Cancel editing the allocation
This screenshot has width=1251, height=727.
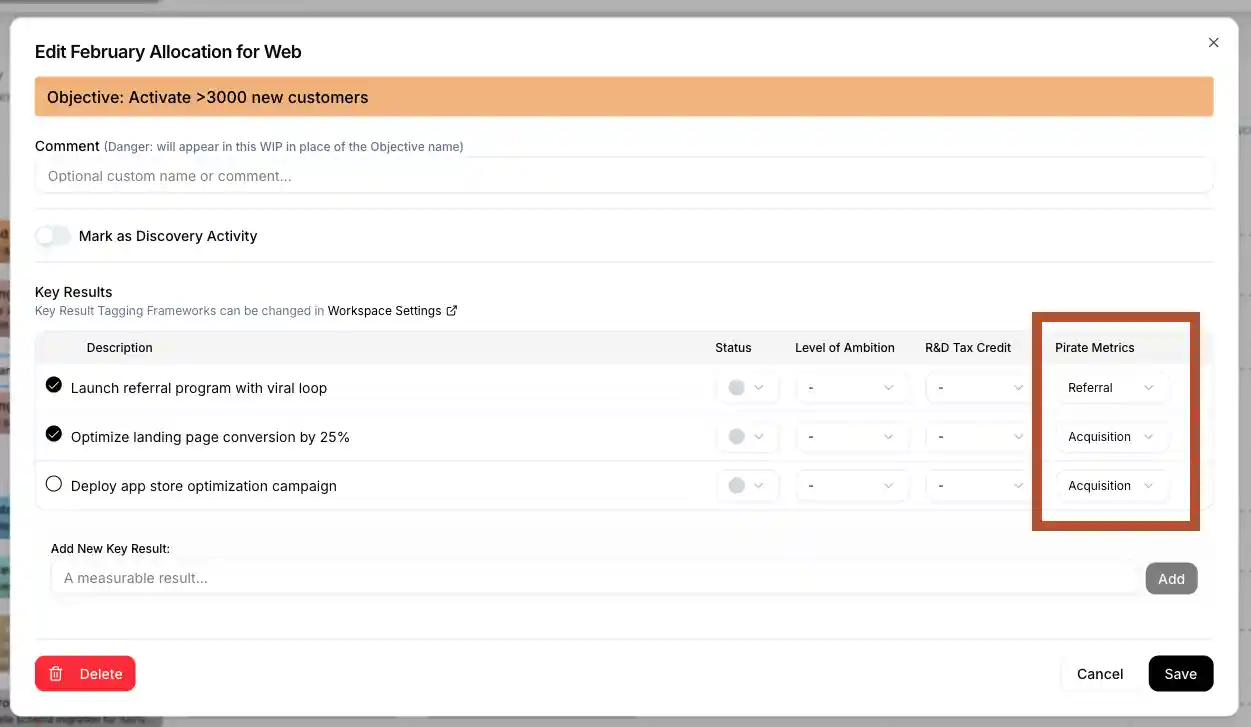[1100, 673]
